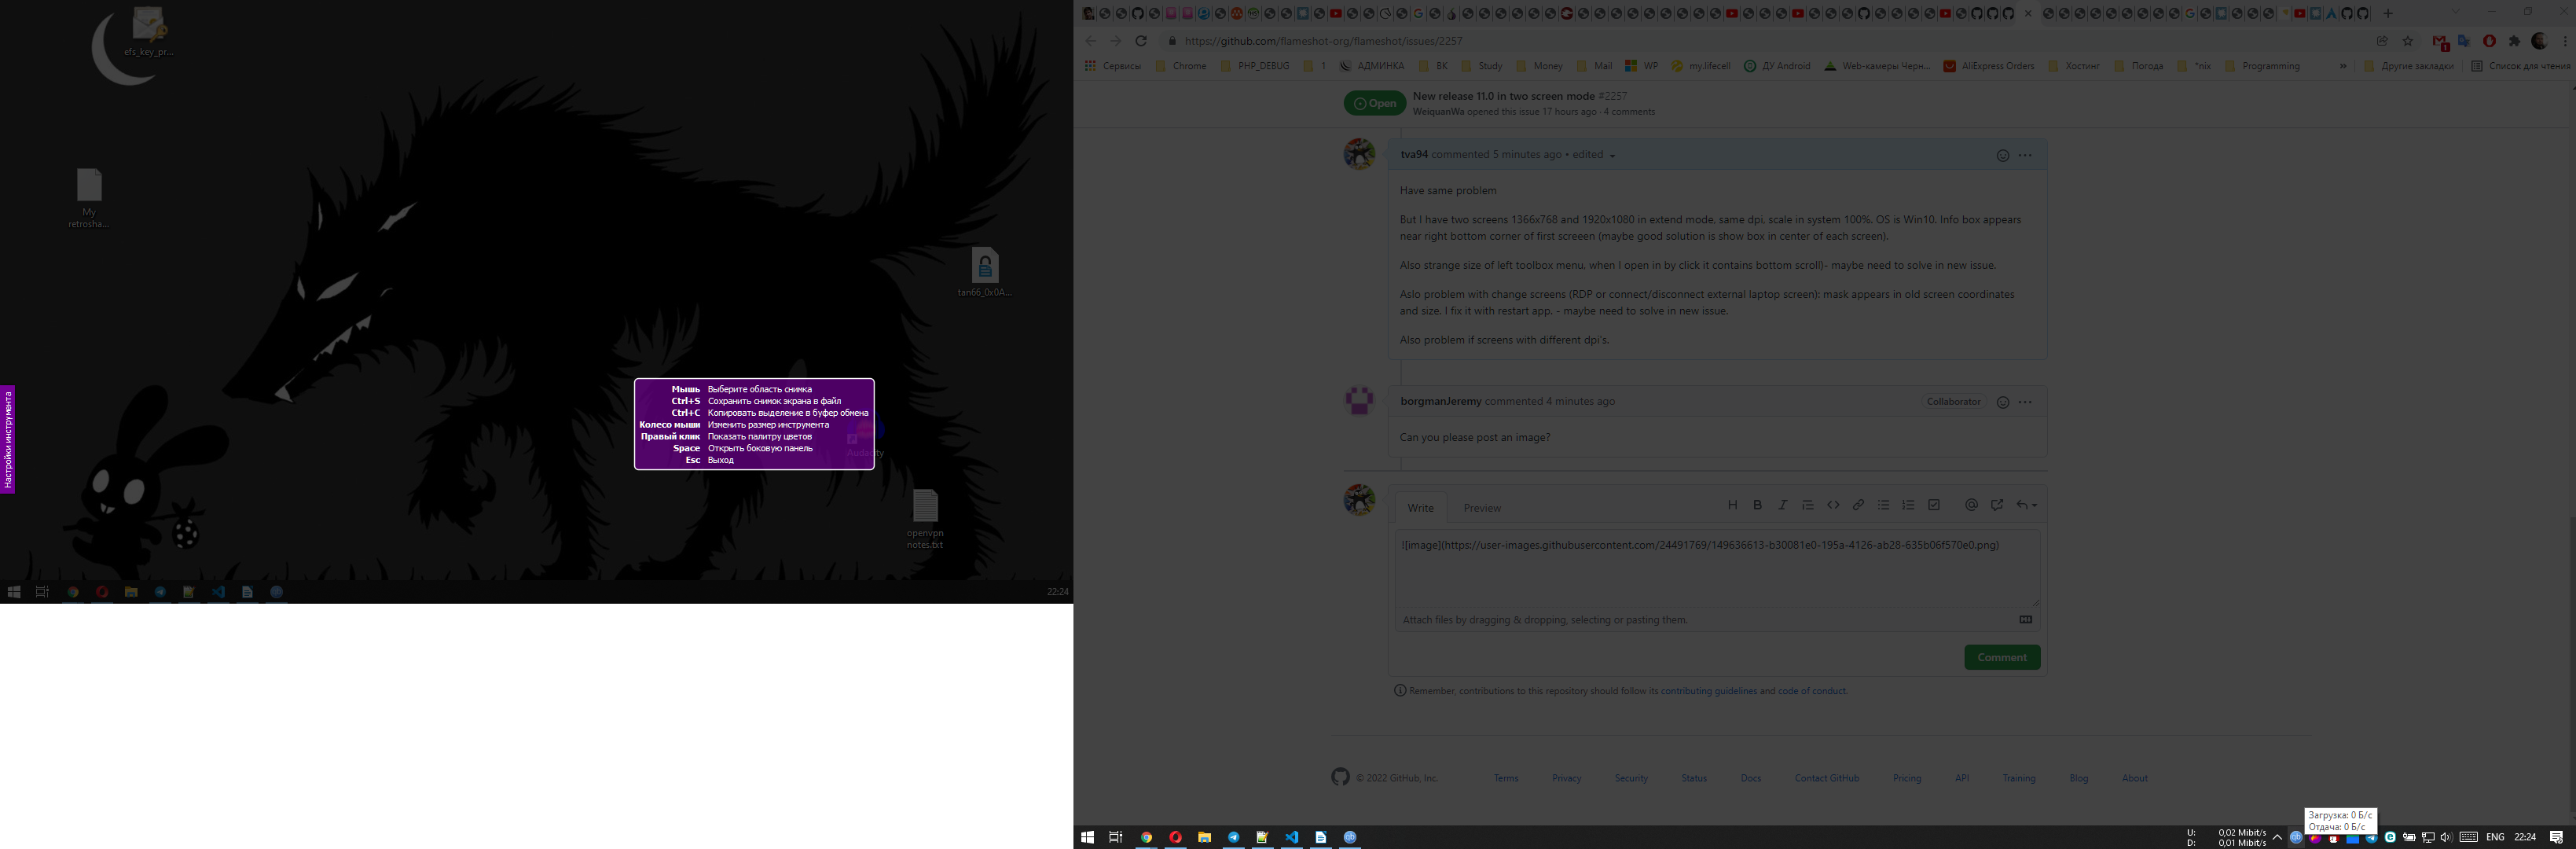The image size is (2576, 849).
Task: Add a link via chain icon
Action: tap(1858, 505)
